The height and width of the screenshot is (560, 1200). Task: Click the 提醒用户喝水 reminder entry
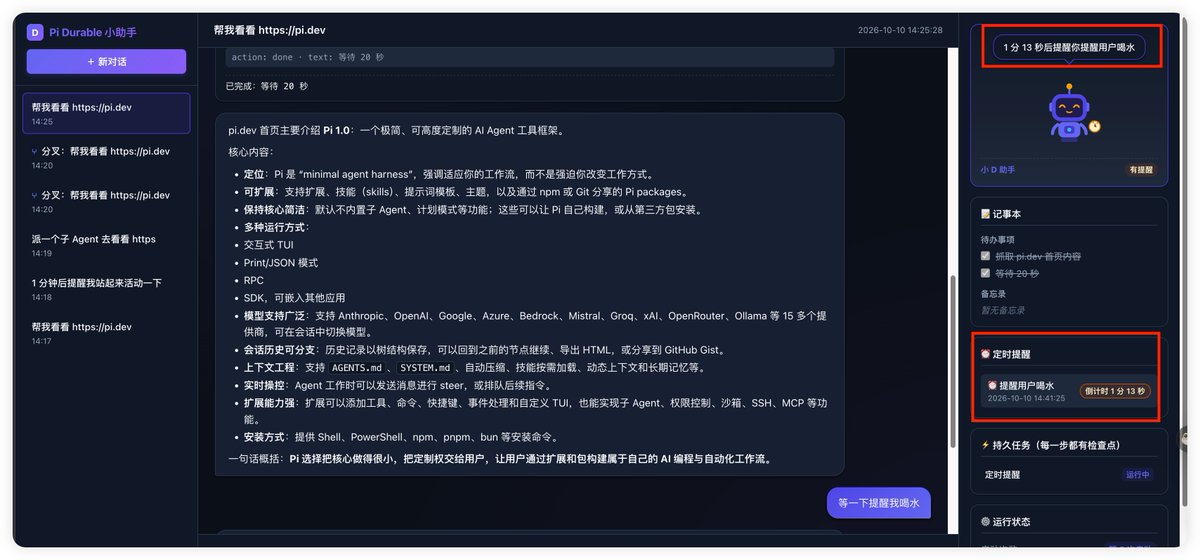(1069, 391)
